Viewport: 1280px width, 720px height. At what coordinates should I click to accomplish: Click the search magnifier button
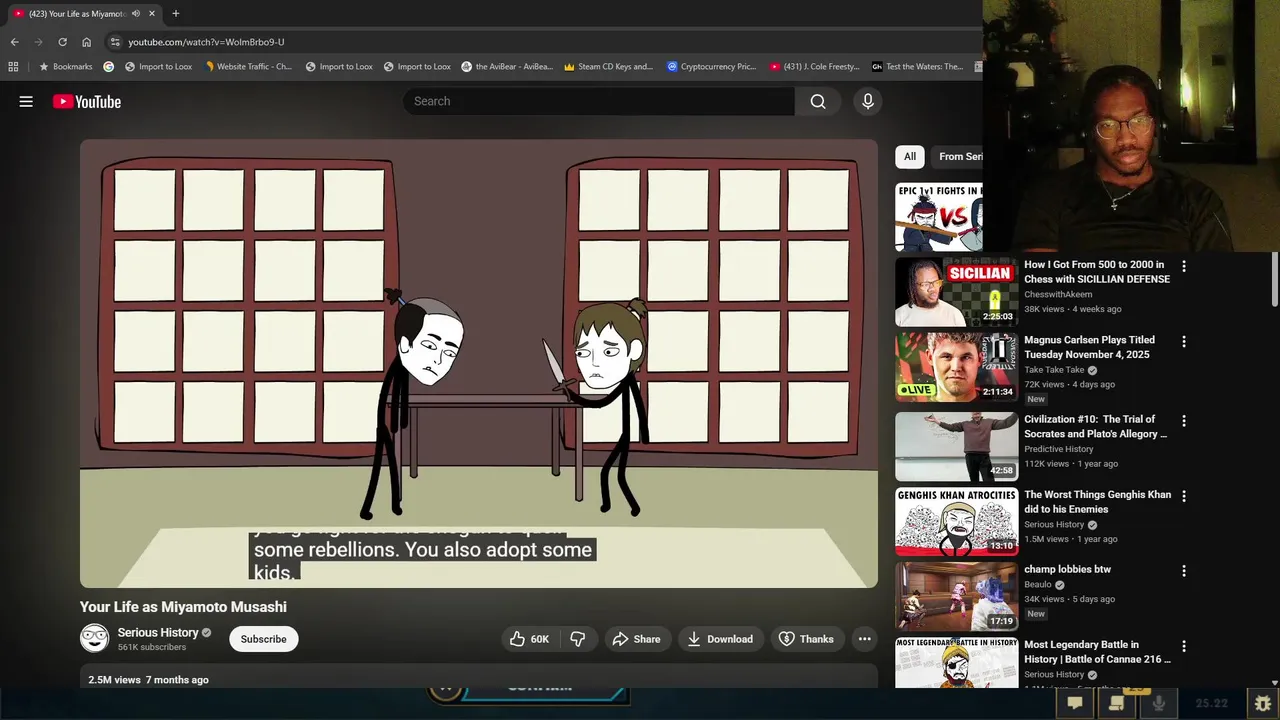coord(818,101)
